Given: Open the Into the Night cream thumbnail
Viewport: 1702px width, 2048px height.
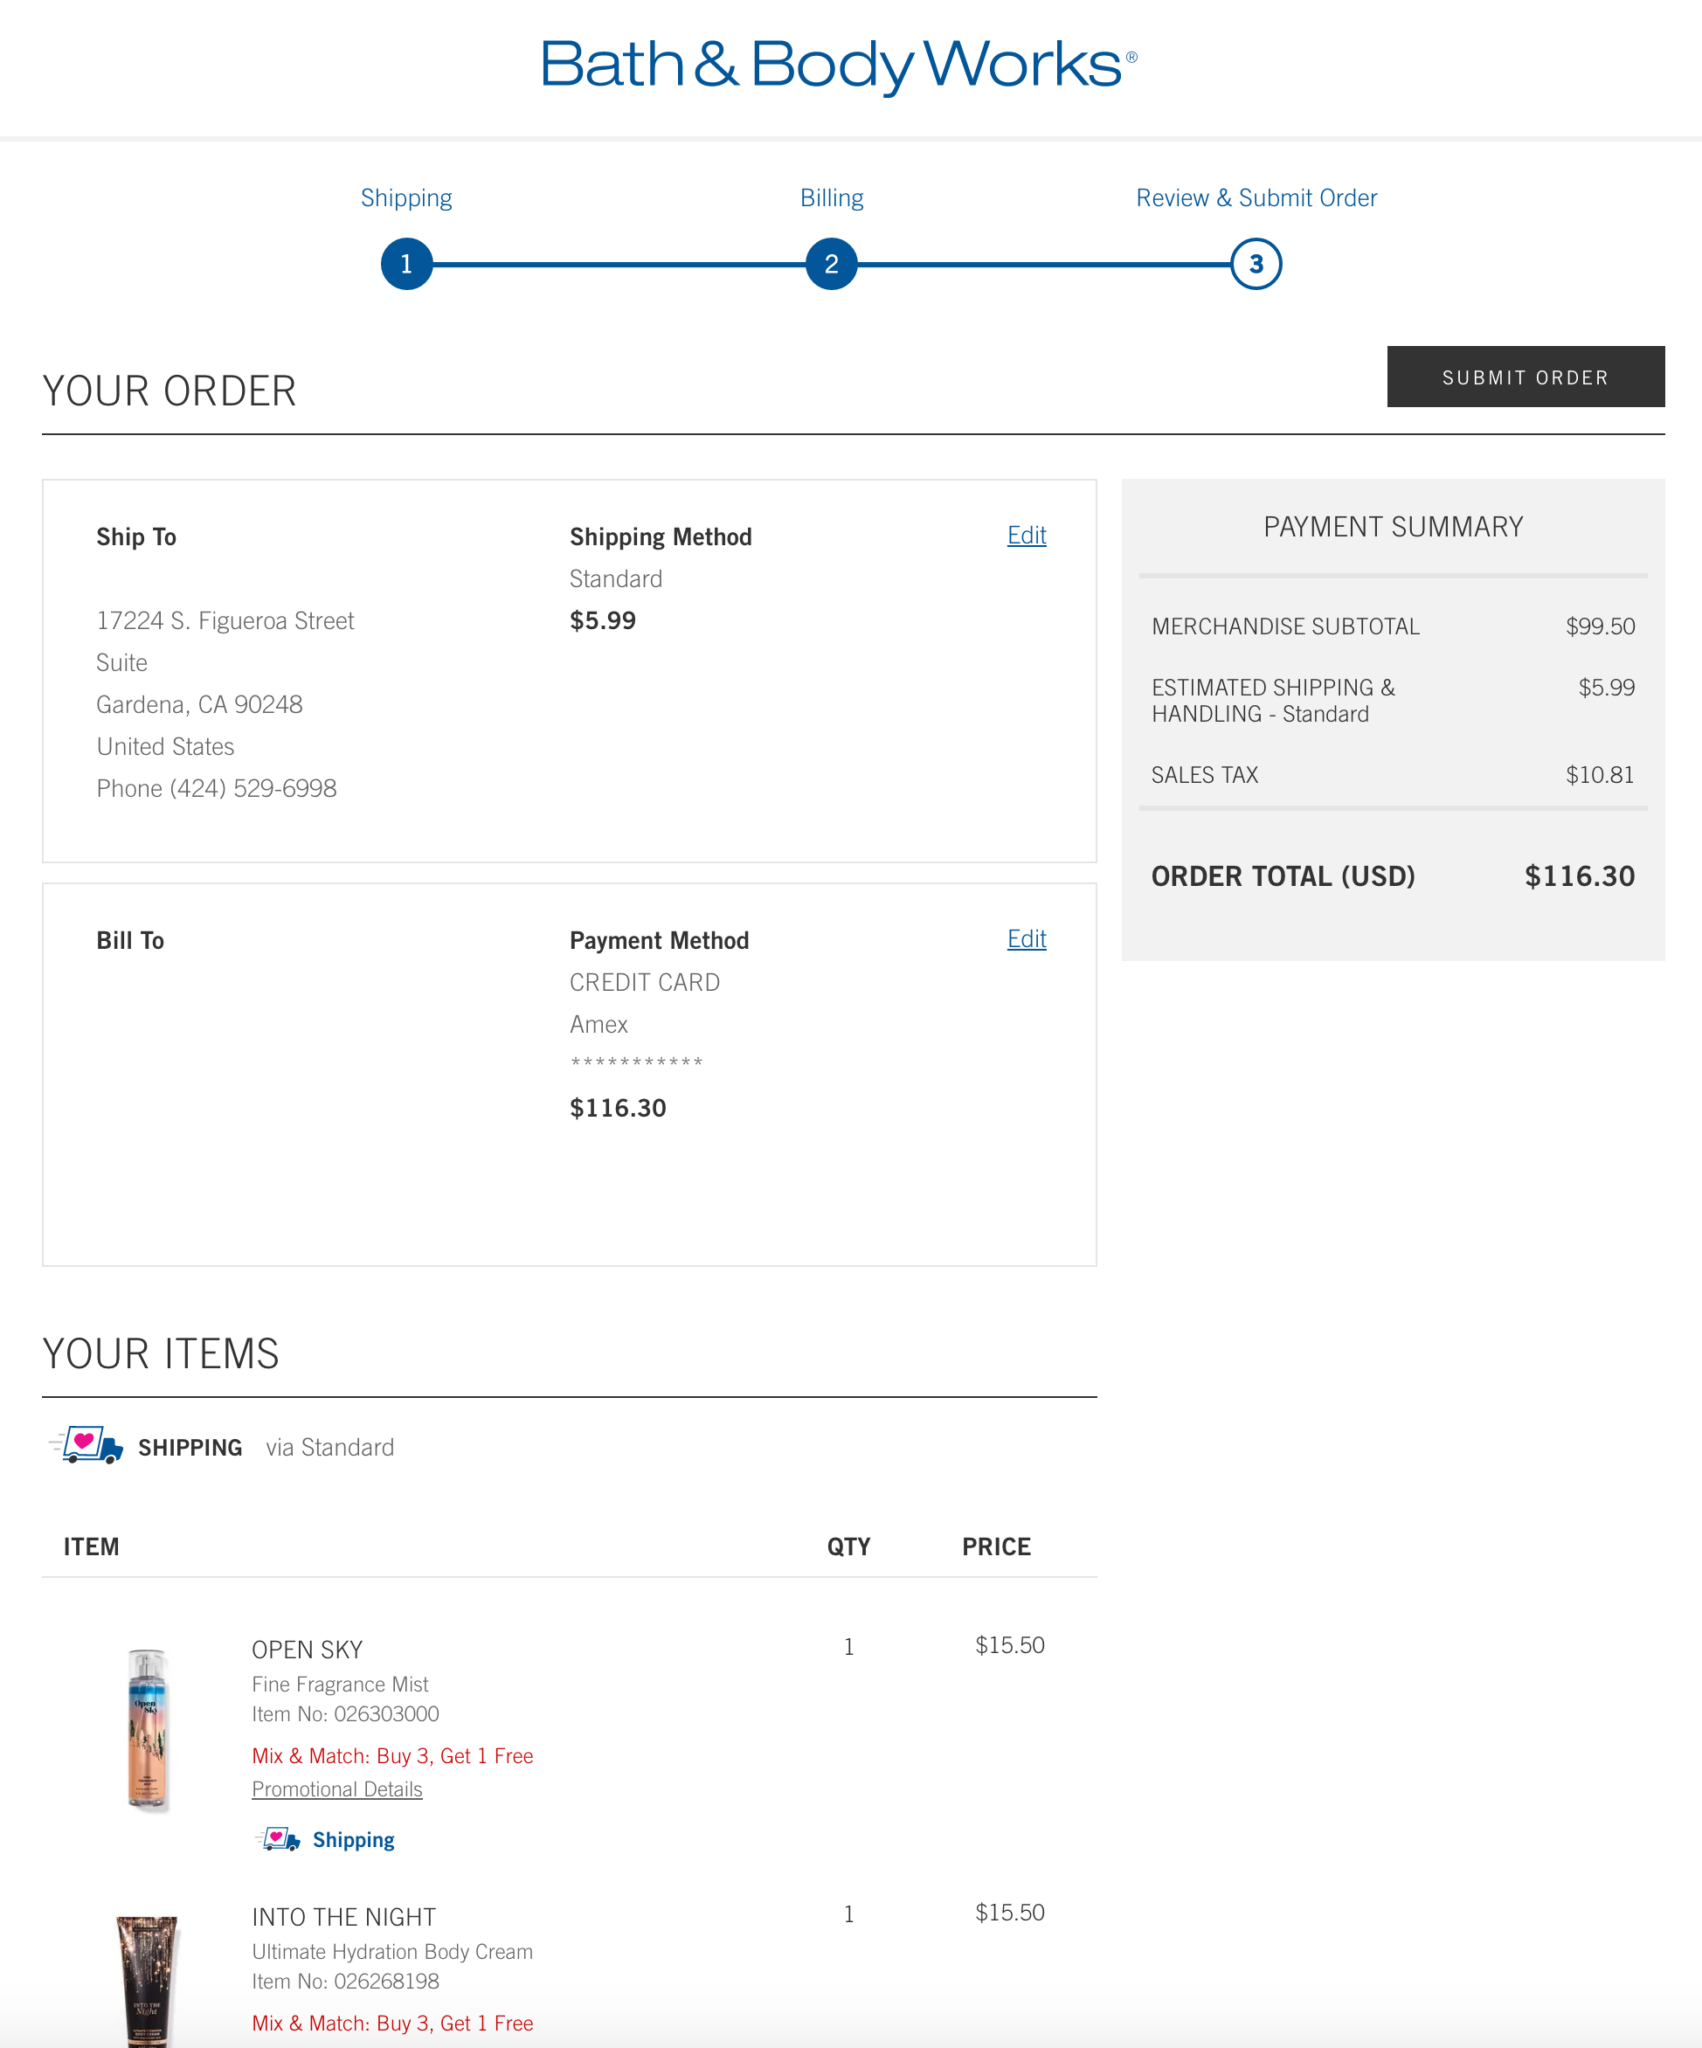Looking at the screenshot, I should click(148, 1978).
